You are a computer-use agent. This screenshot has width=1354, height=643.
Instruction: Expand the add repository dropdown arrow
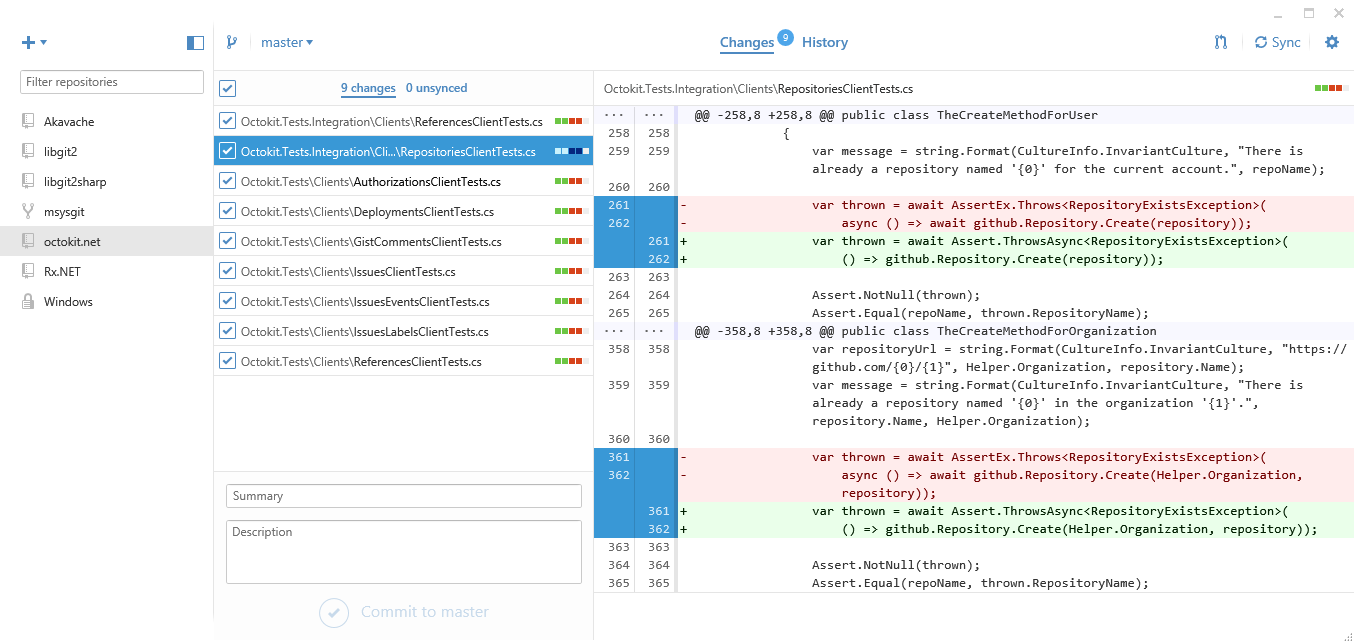tap(43, 42)
